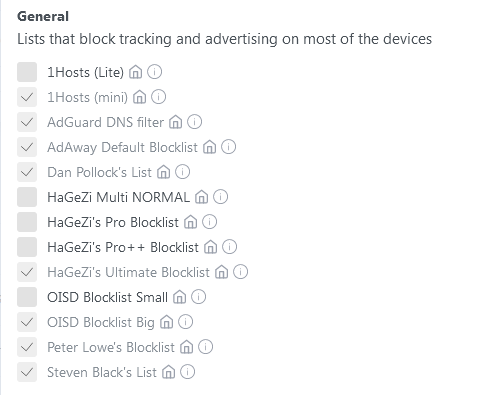Viewport: 482px width, 395px height.
Task: Show info for OISD Blocklist Small
Action: click(199, 297)
